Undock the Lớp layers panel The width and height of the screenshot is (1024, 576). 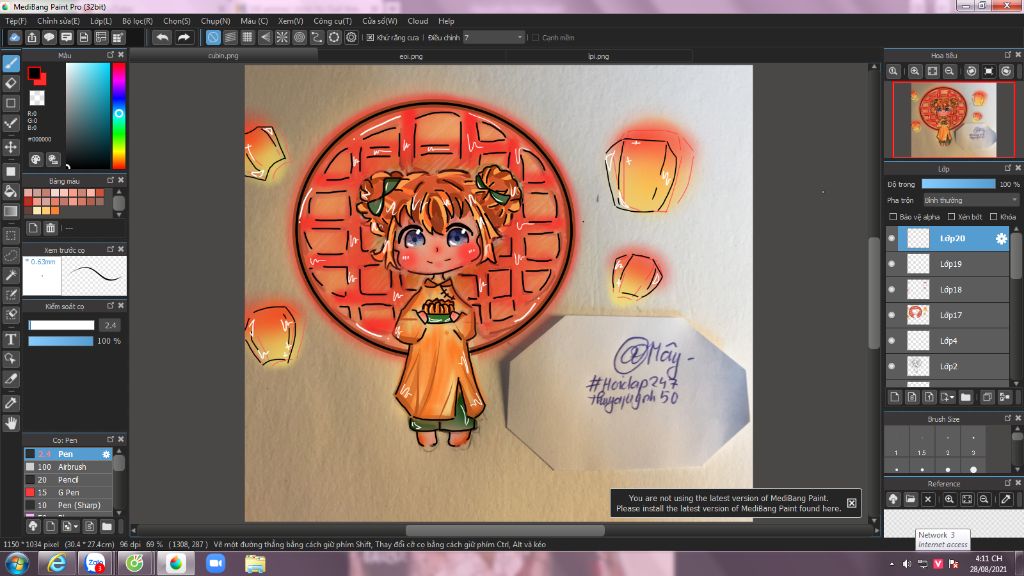pyautogui.click(x=1008, y=168)
